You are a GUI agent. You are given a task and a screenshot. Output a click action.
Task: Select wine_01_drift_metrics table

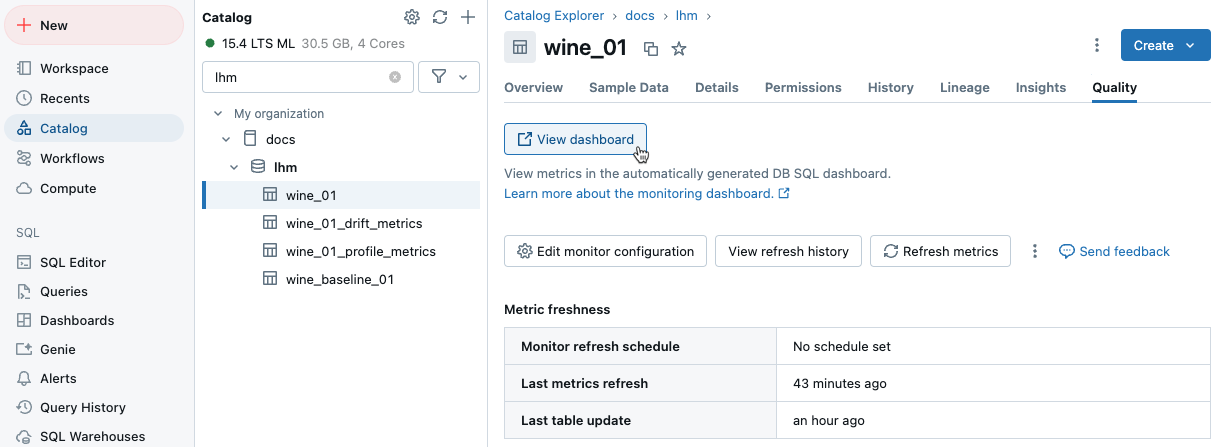[x=353, y=223]
